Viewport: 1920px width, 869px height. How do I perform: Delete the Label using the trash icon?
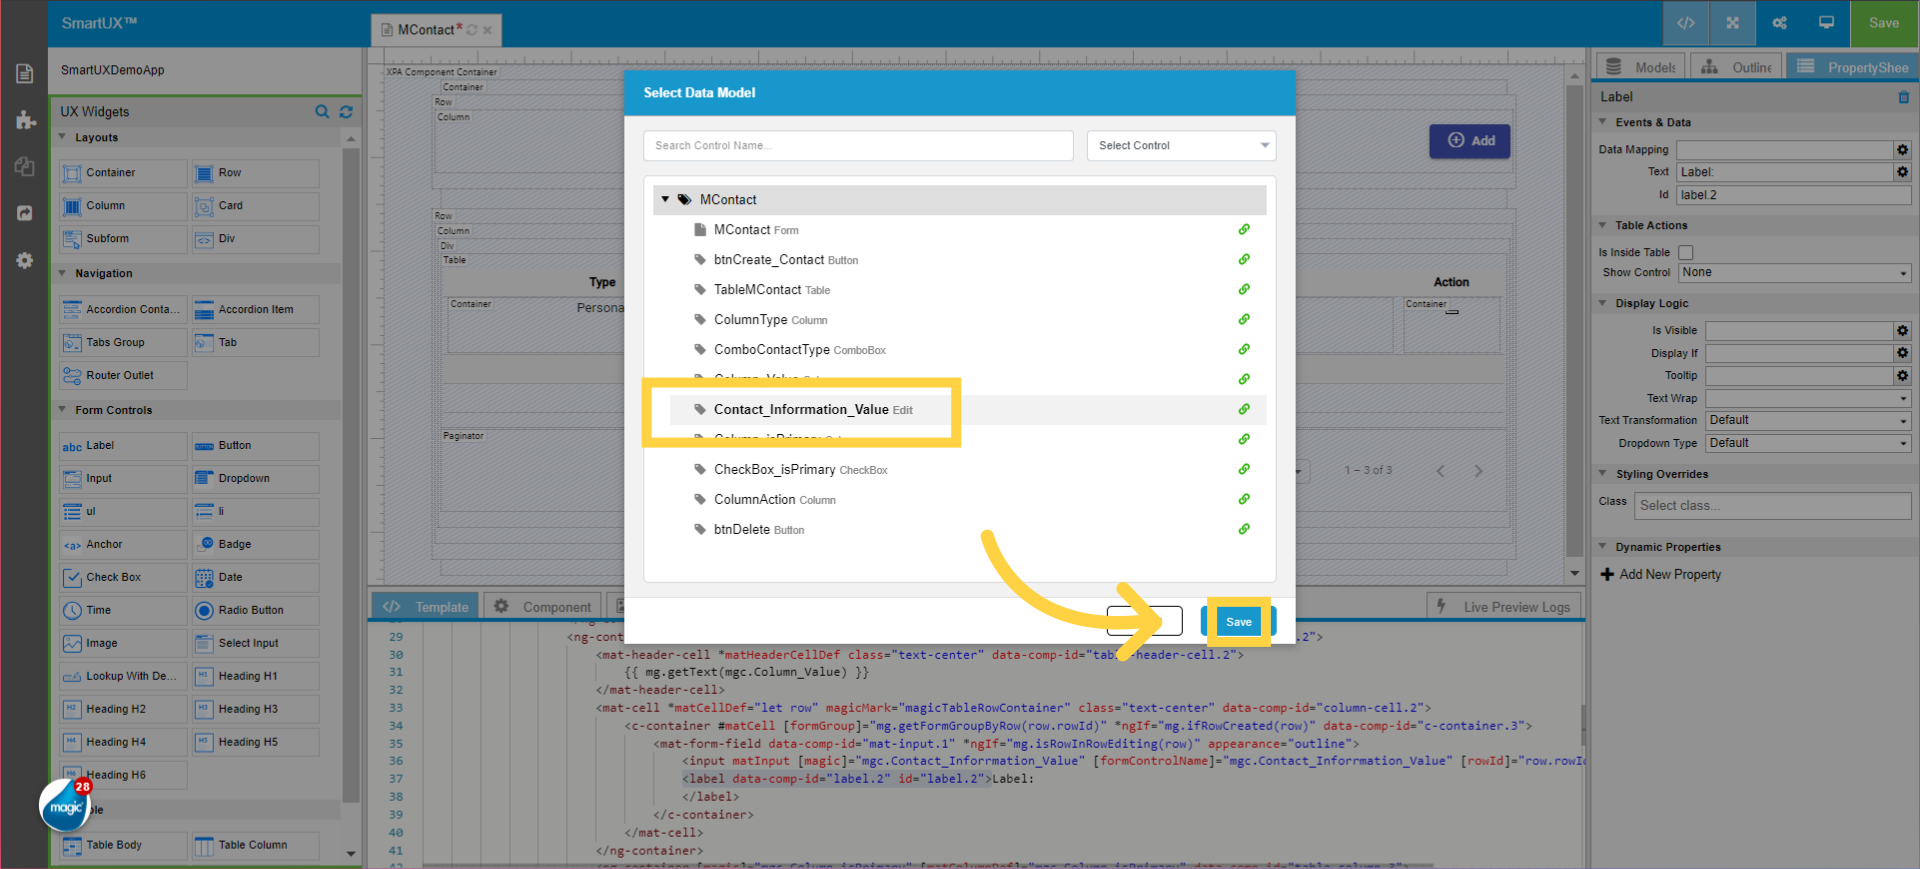click(x=1903, y=97)
